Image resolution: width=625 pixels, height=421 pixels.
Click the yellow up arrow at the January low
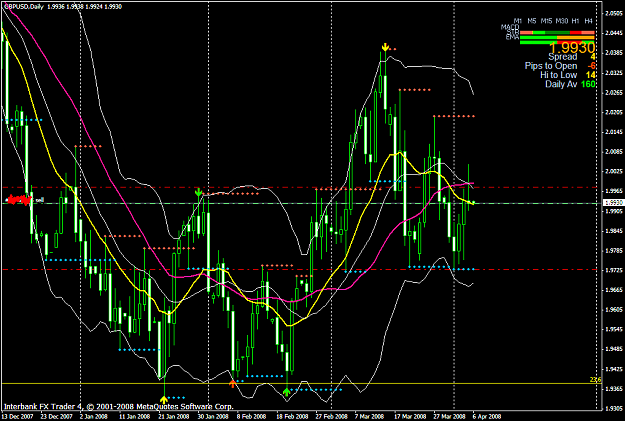[164, 399]
